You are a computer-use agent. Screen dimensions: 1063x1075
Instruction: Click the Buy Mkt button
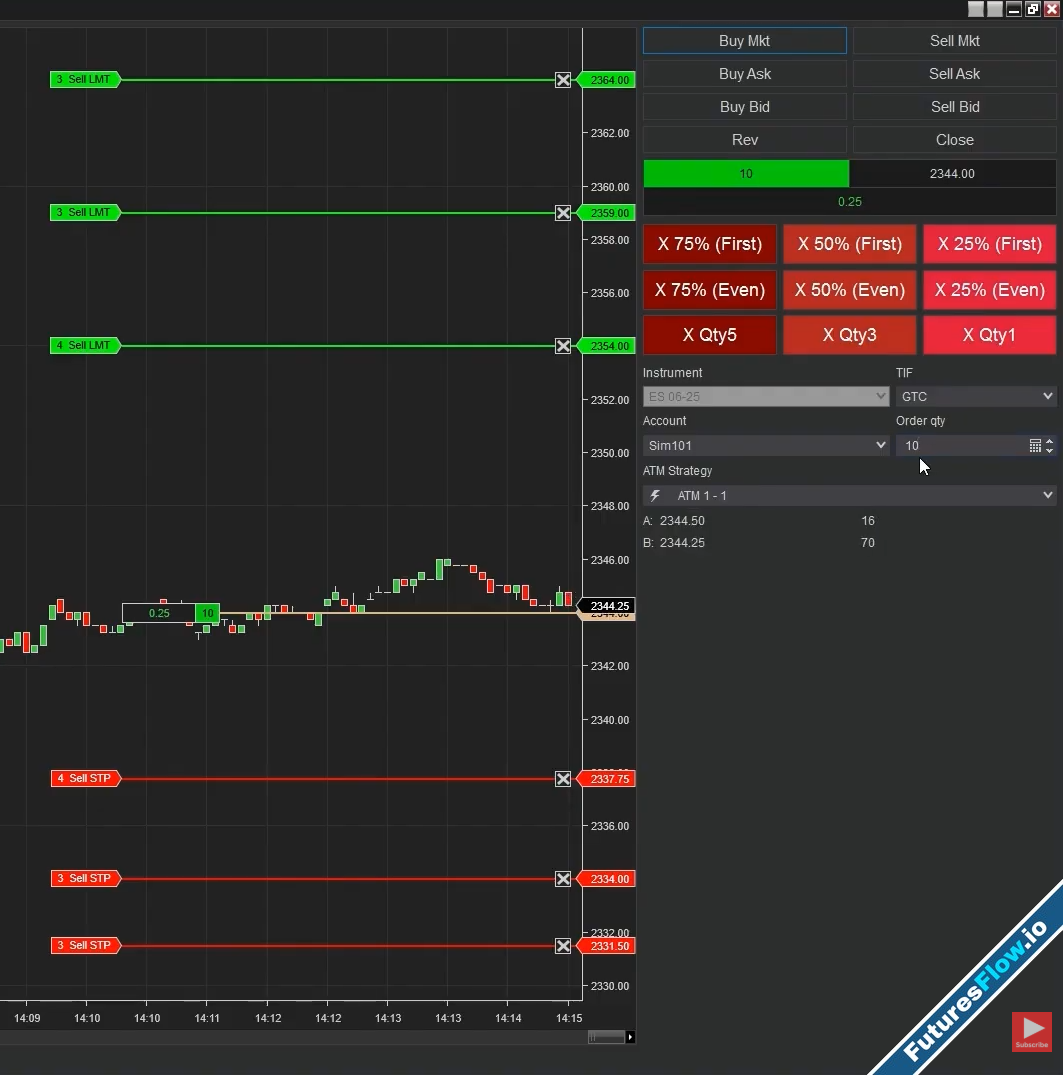click(745, 41)
